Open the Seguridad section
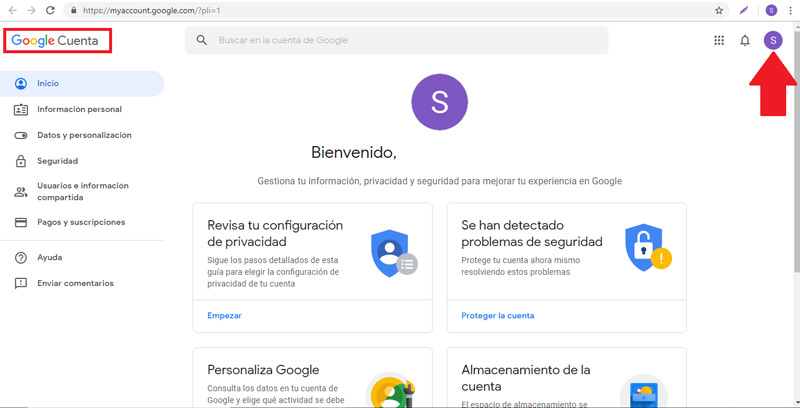Screen dimensions: 800x408 [57, 161]
